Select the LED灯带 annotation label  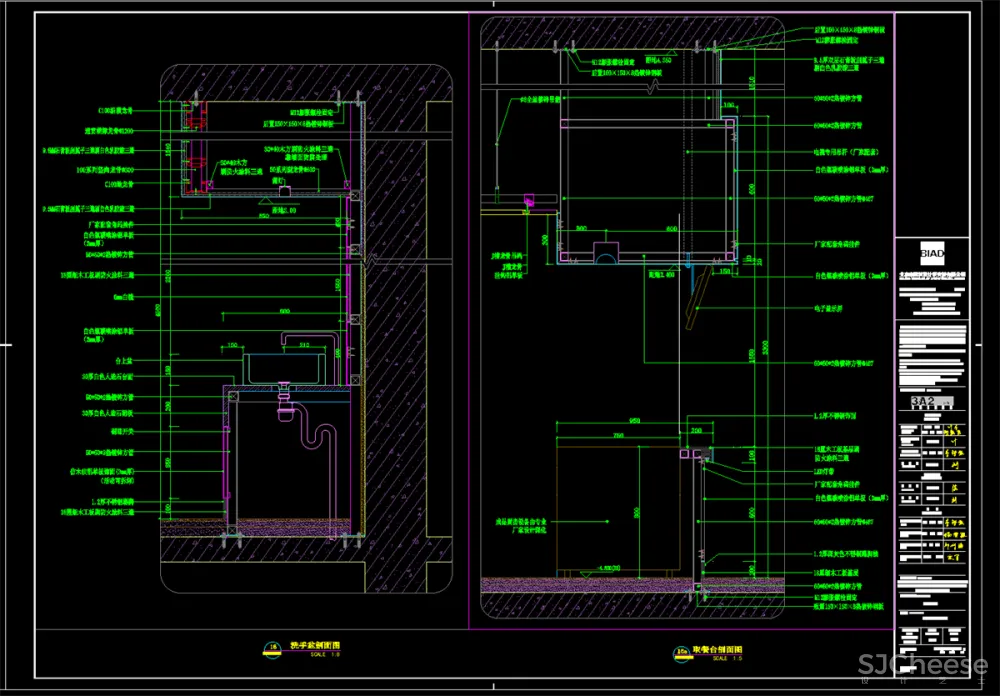tap(823, 469)
